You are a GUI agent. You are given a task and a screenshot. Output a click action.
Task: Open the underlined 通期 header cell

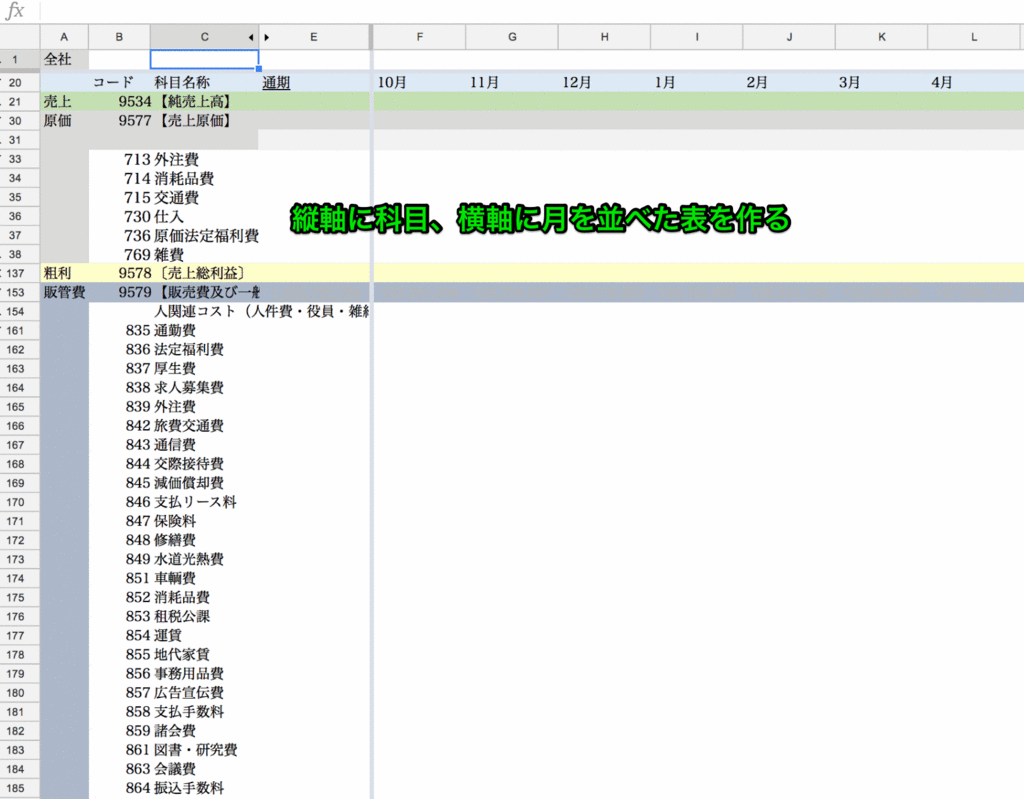[x=276, y=82]
